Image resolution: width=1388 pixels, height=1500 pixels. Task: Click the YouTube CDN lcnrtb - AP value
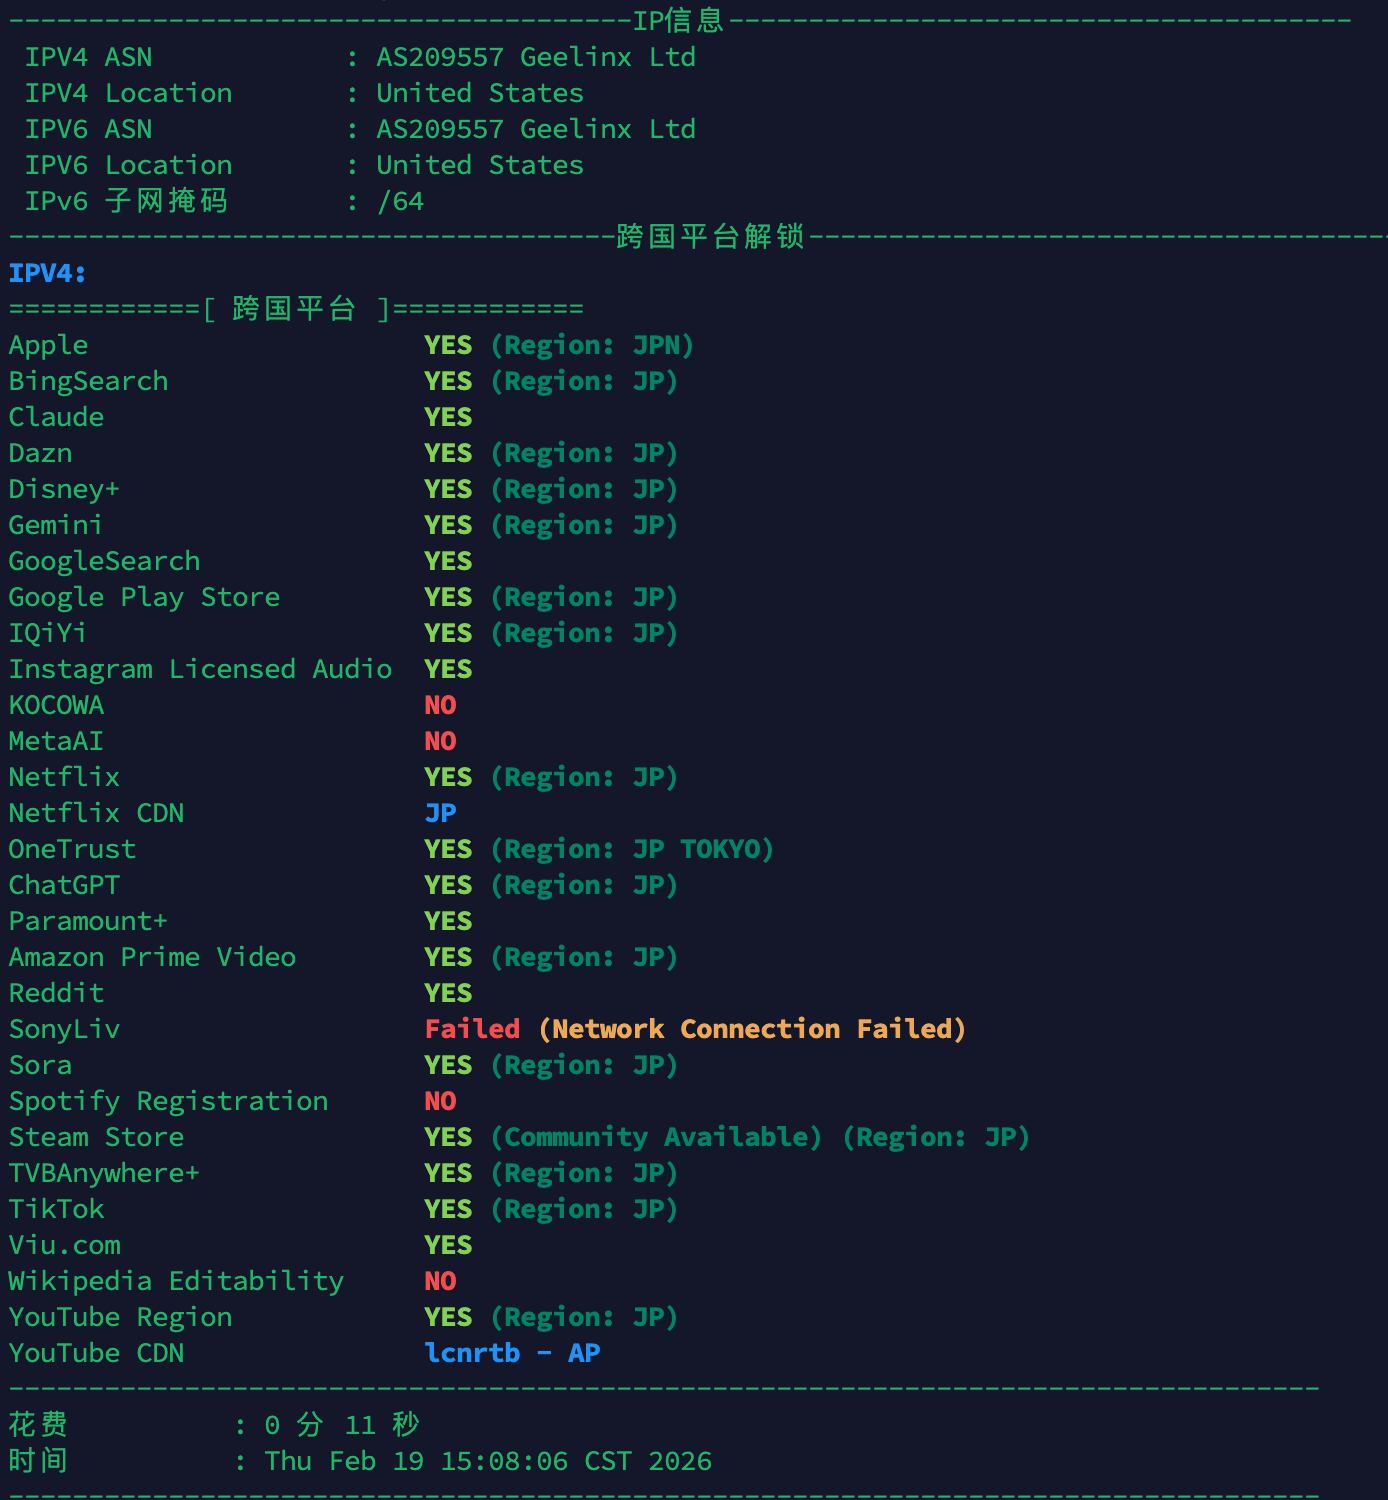click(512, 1353)
